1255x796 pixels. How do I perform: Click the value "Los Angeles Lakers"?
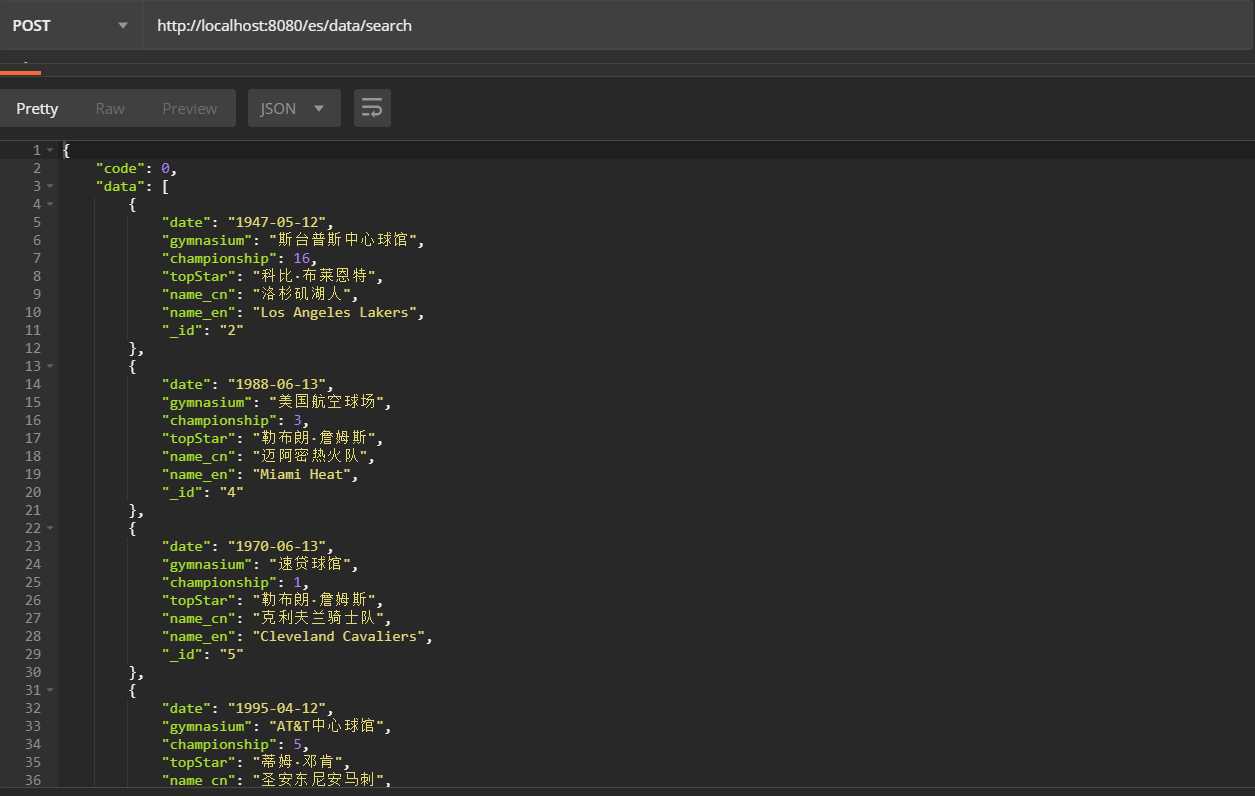pyautogui.click(x=338, y=312)
